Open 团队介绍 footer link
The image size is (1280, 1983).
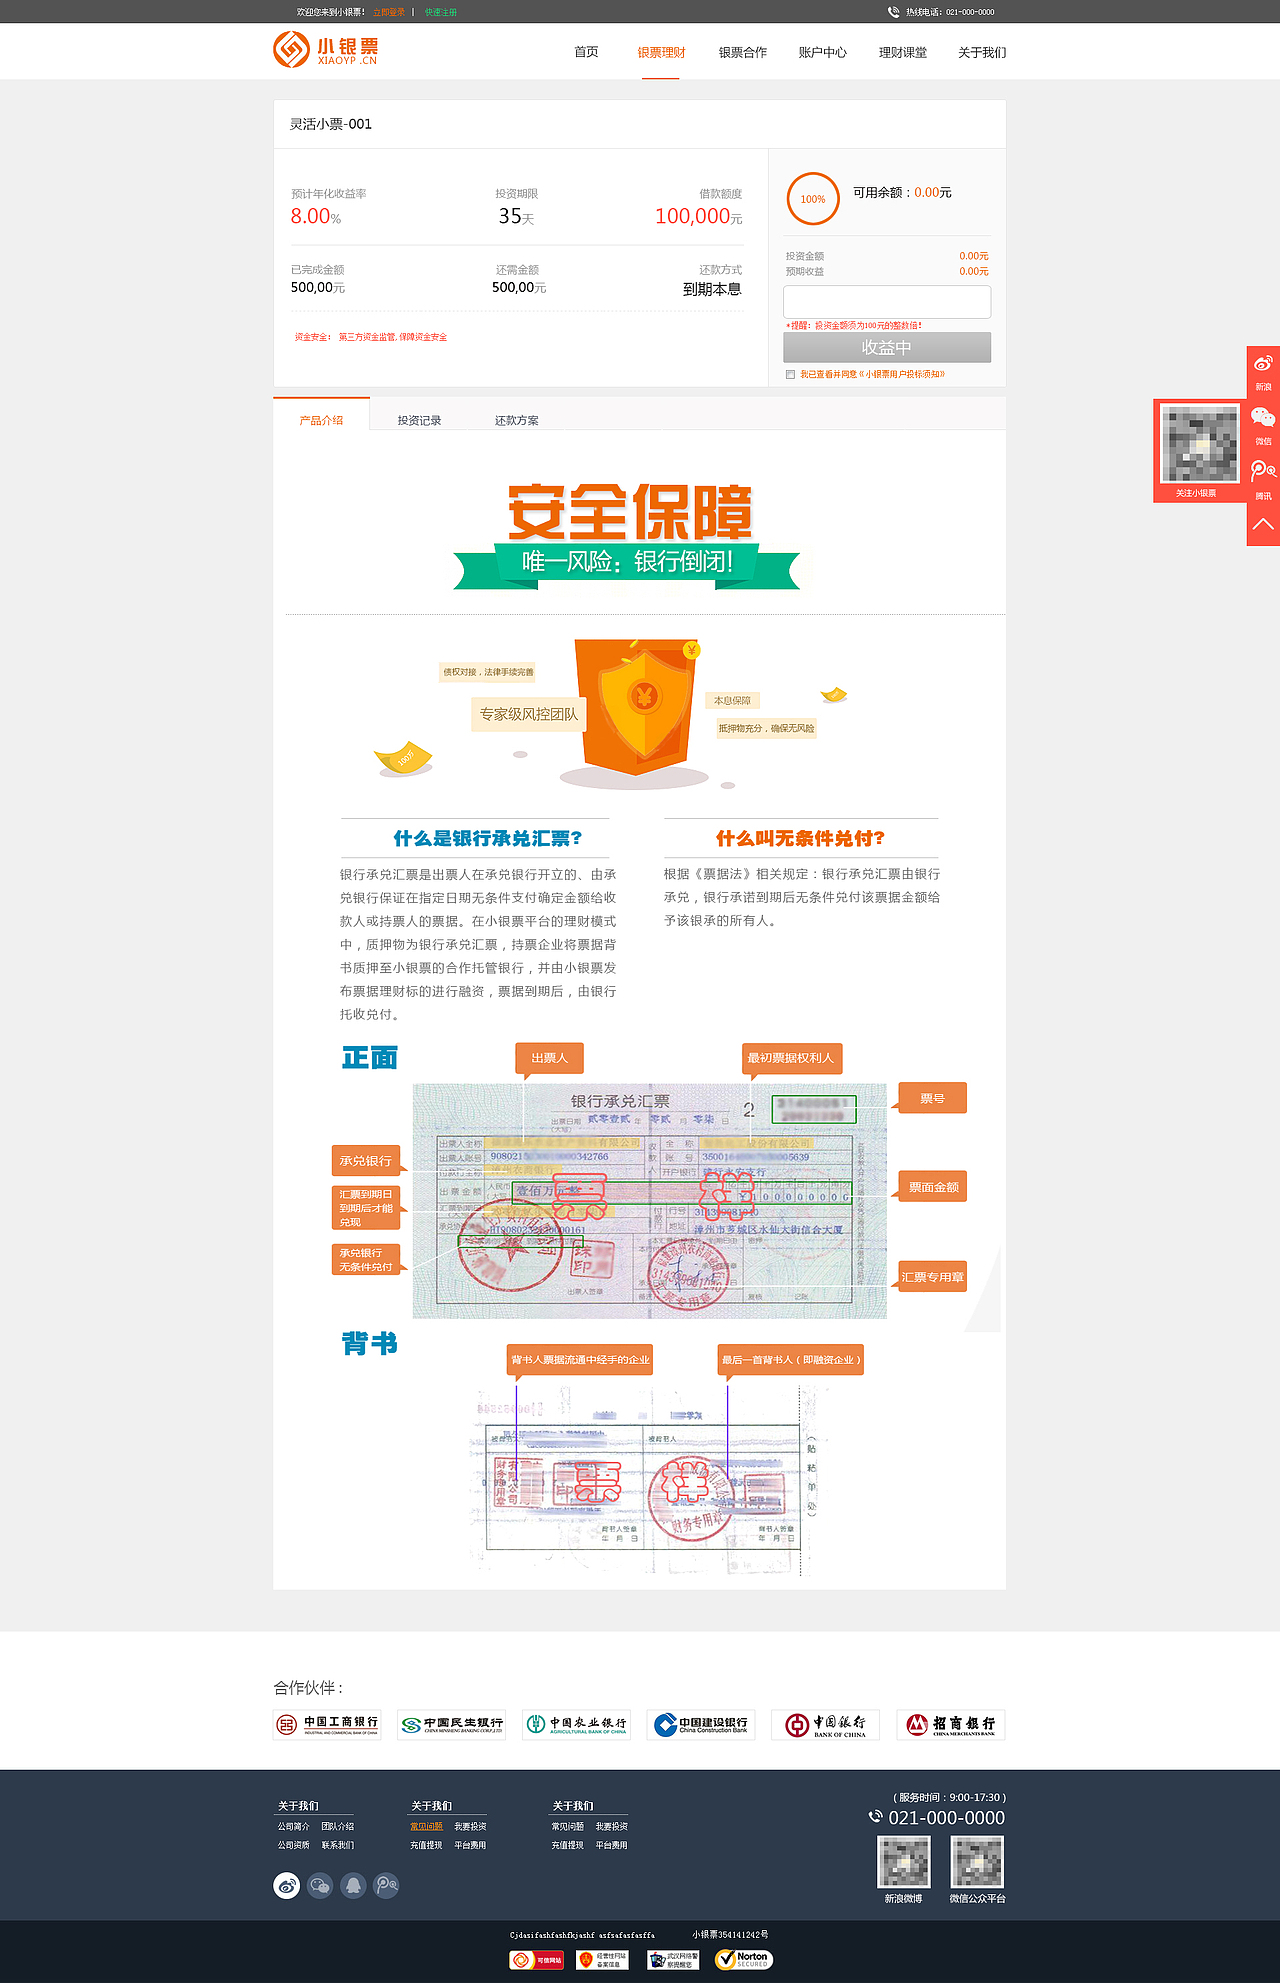338,1826
